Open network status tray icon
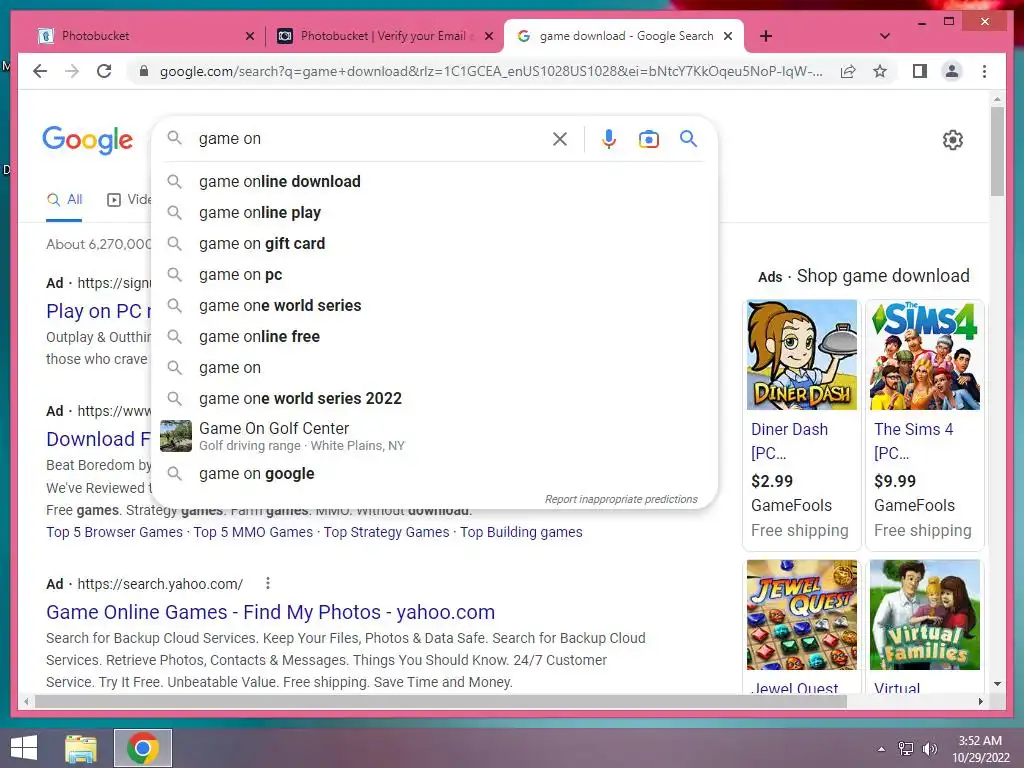The width and height of the screenshot is (1024, 768). pyautogui.click(x=906, y=749)
